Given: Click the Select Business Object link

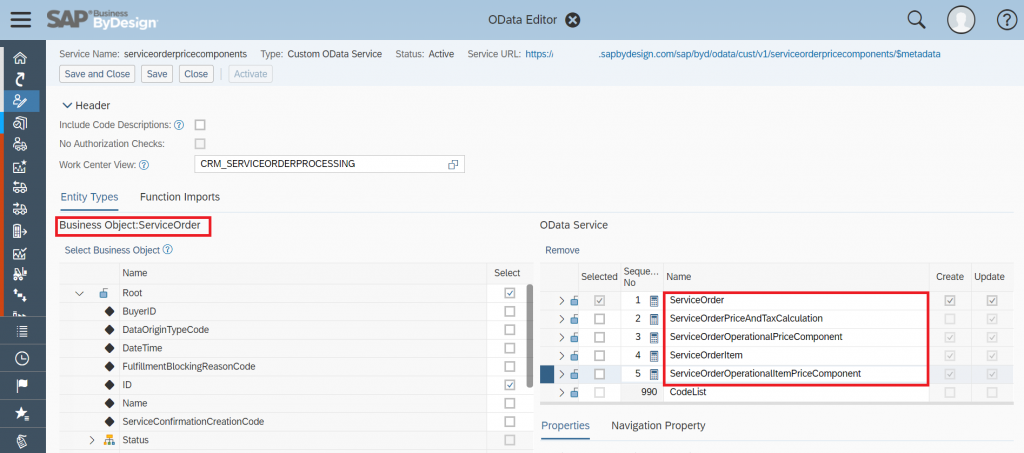Looking at the screenshot, I should point(112,250).
